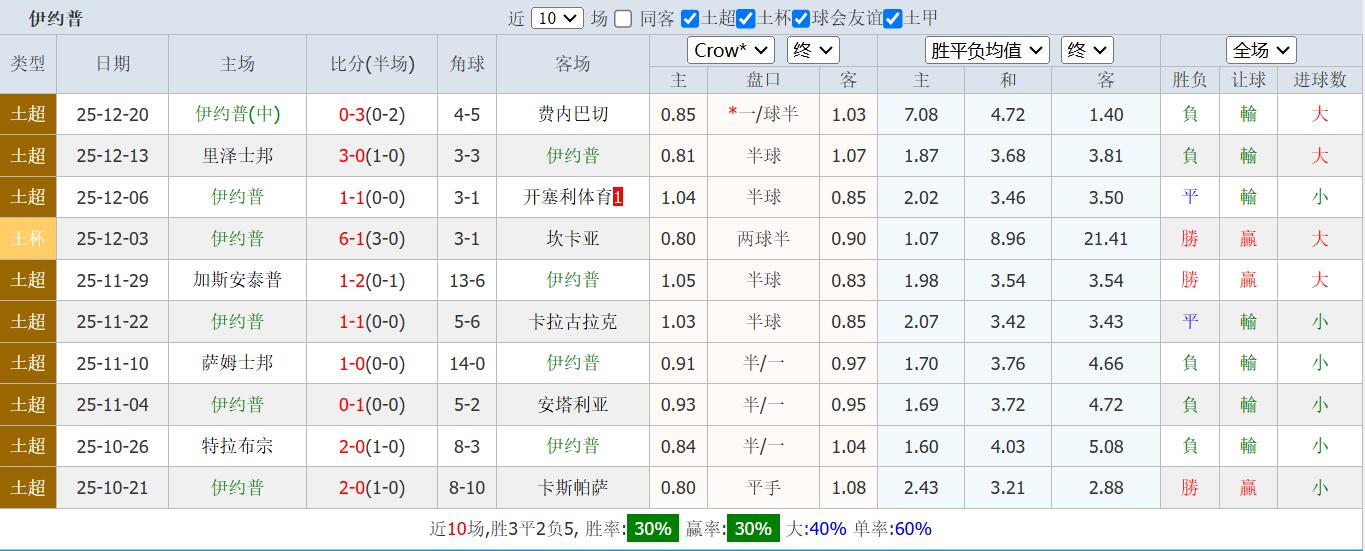The height and width of the screenshot is (551, 1365).
Task: Click handicap 两球半 cell
Action: click(x=764, y=239)
